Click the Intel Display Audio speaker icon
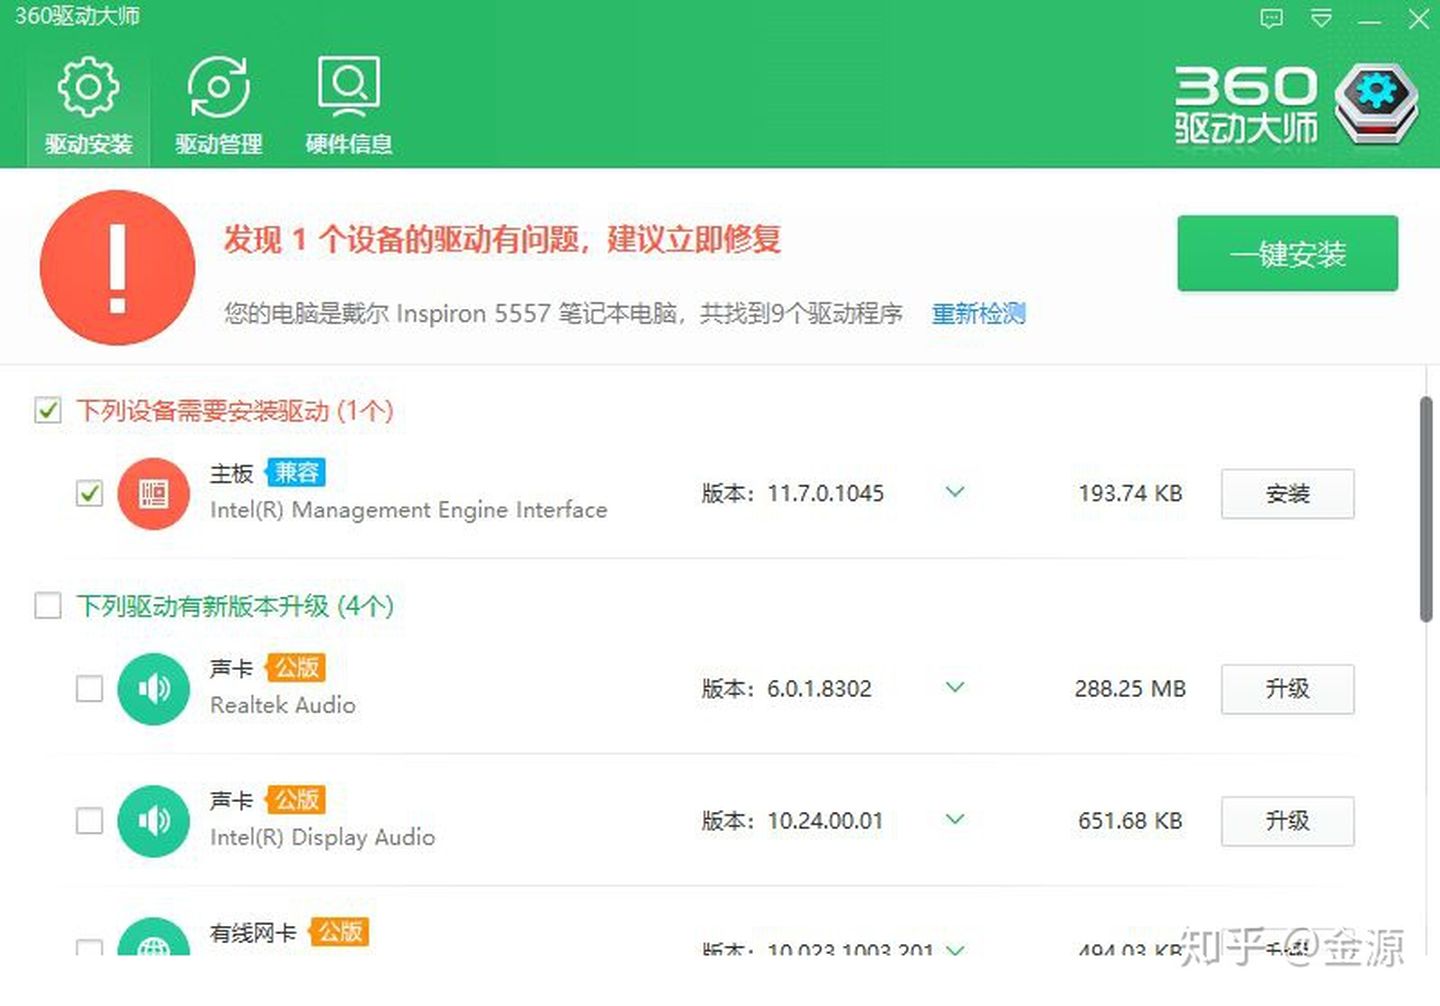Viewport: 1440px width, 1006px height. coord(153,821)
